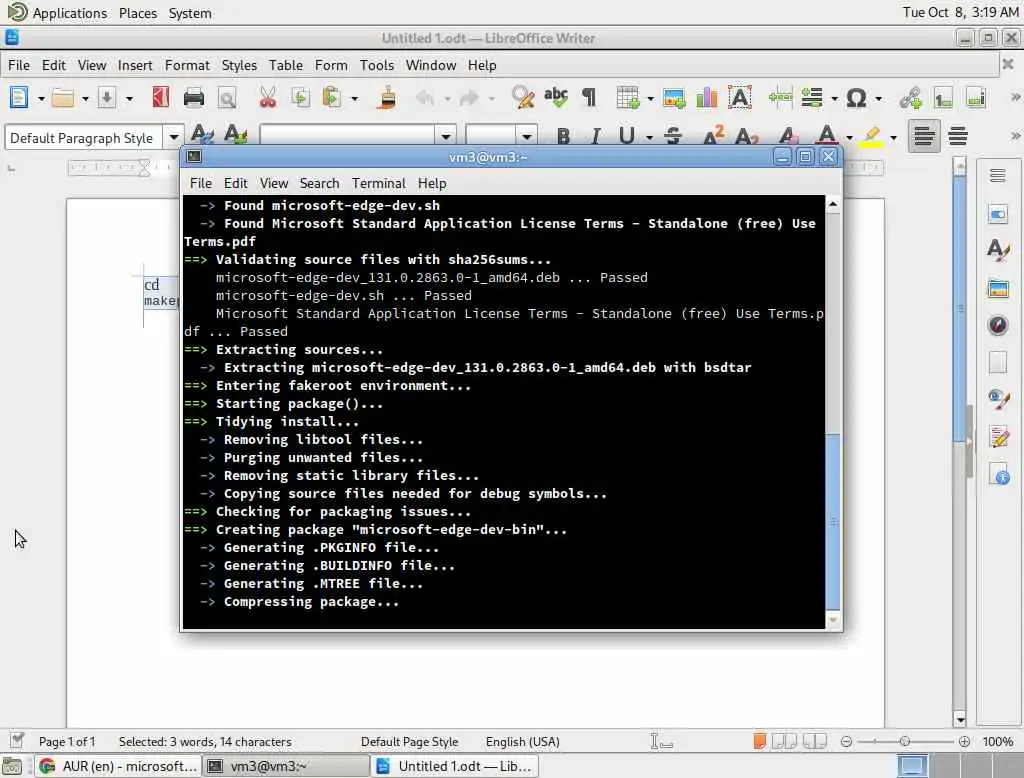
Task: Apply the yellow highlighting color
Action: click(x=871, y=136)
